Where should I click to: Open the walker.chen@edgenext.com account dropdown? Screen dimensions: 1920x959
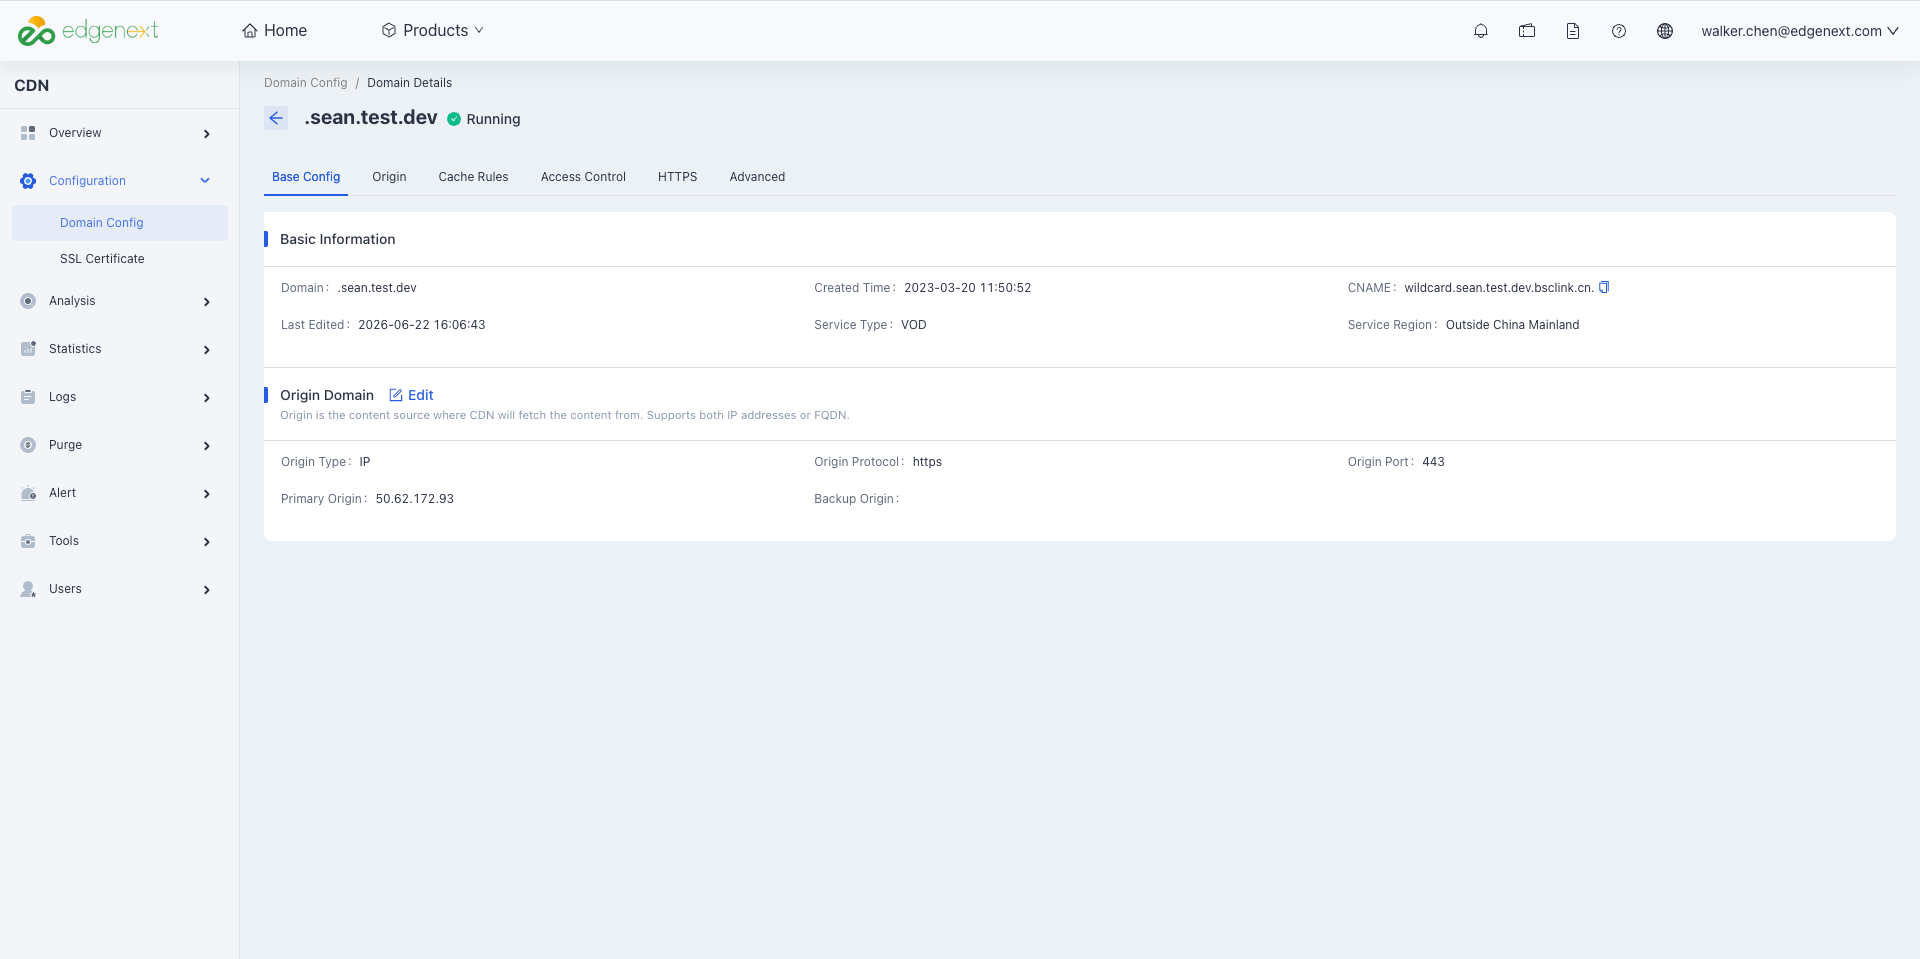tap(1799, 31)
